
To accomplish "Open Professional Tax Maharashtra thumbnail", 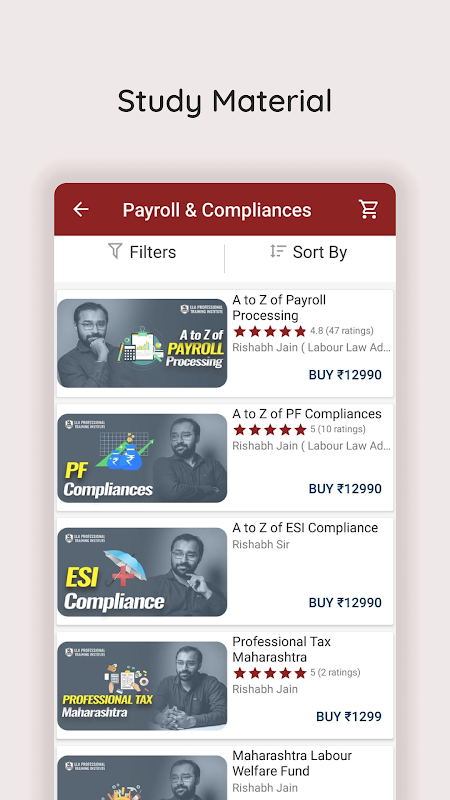I will 142,686.
